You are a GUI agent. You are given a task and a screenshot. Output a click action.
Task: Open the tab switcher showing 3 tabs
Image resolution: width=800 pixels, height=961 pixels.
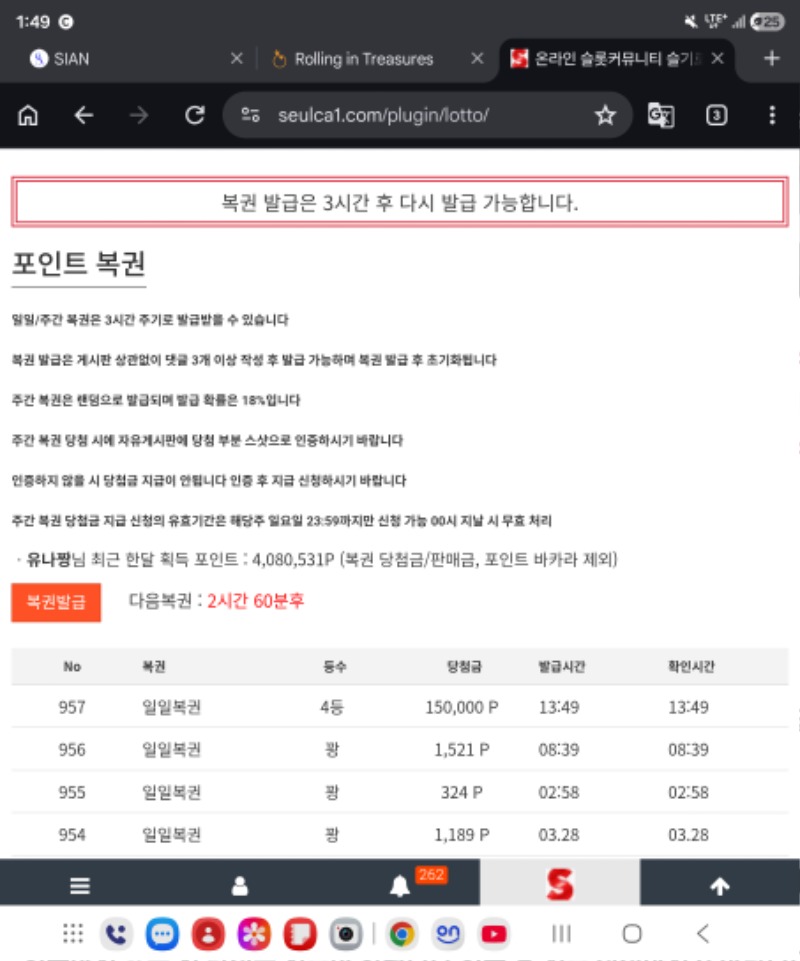point(716,116)
